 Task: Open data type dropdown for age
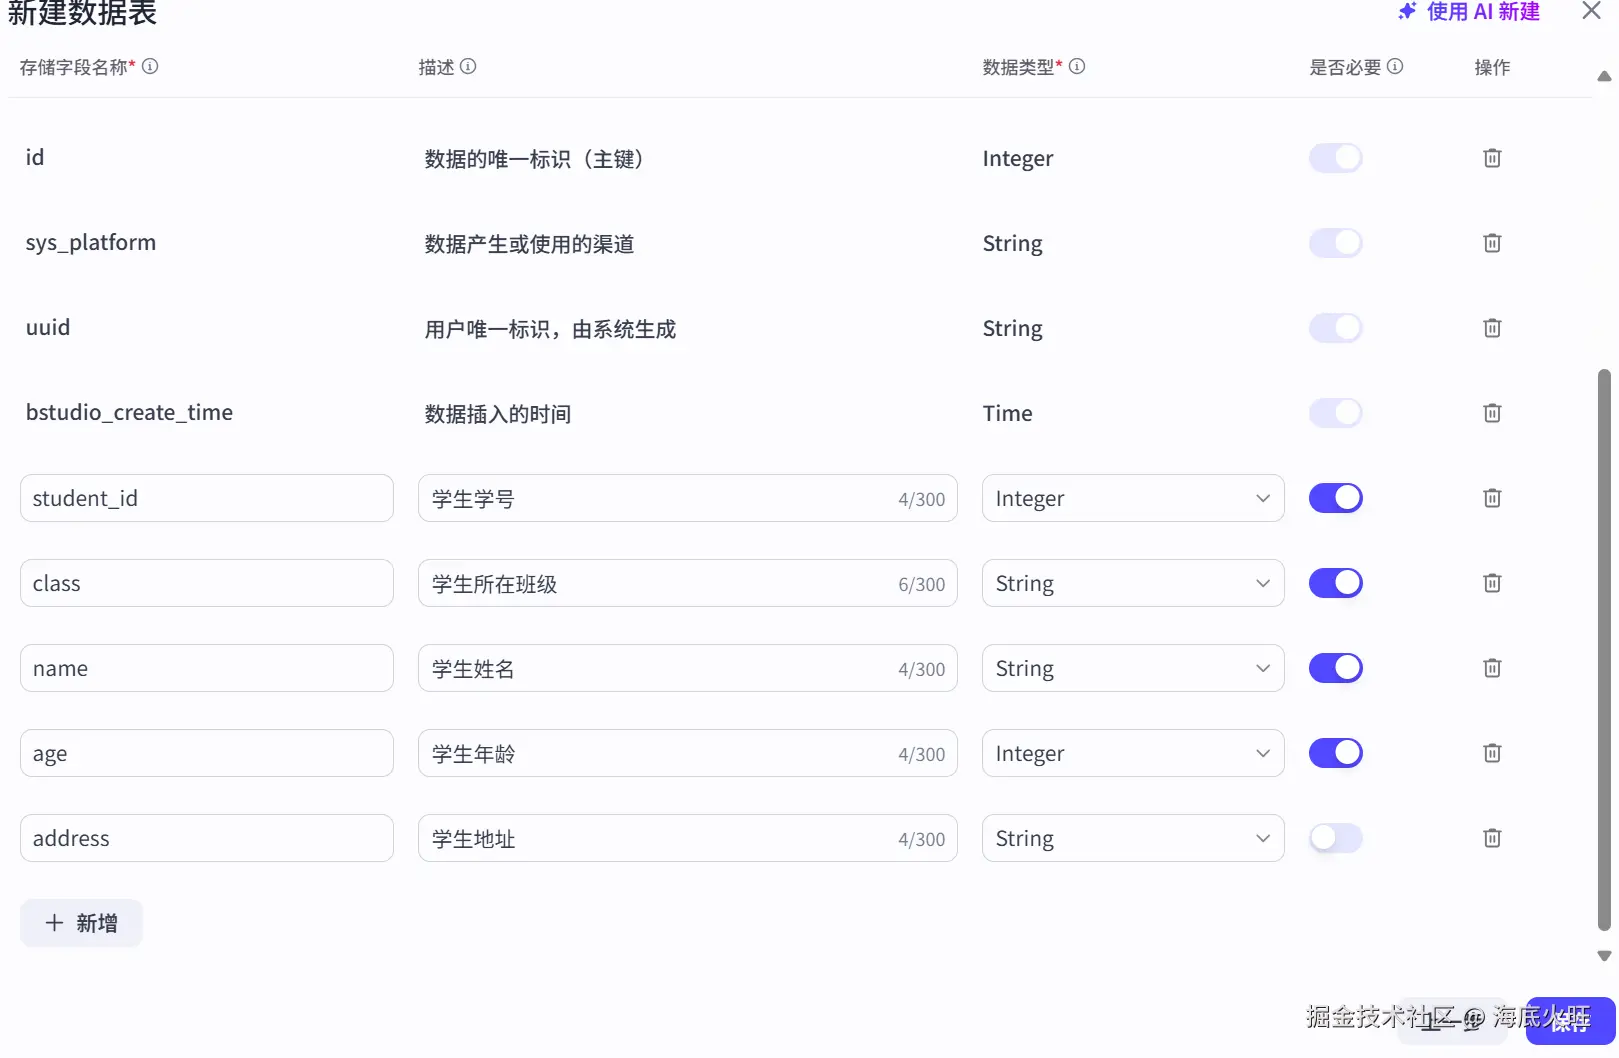point(1133,753)
